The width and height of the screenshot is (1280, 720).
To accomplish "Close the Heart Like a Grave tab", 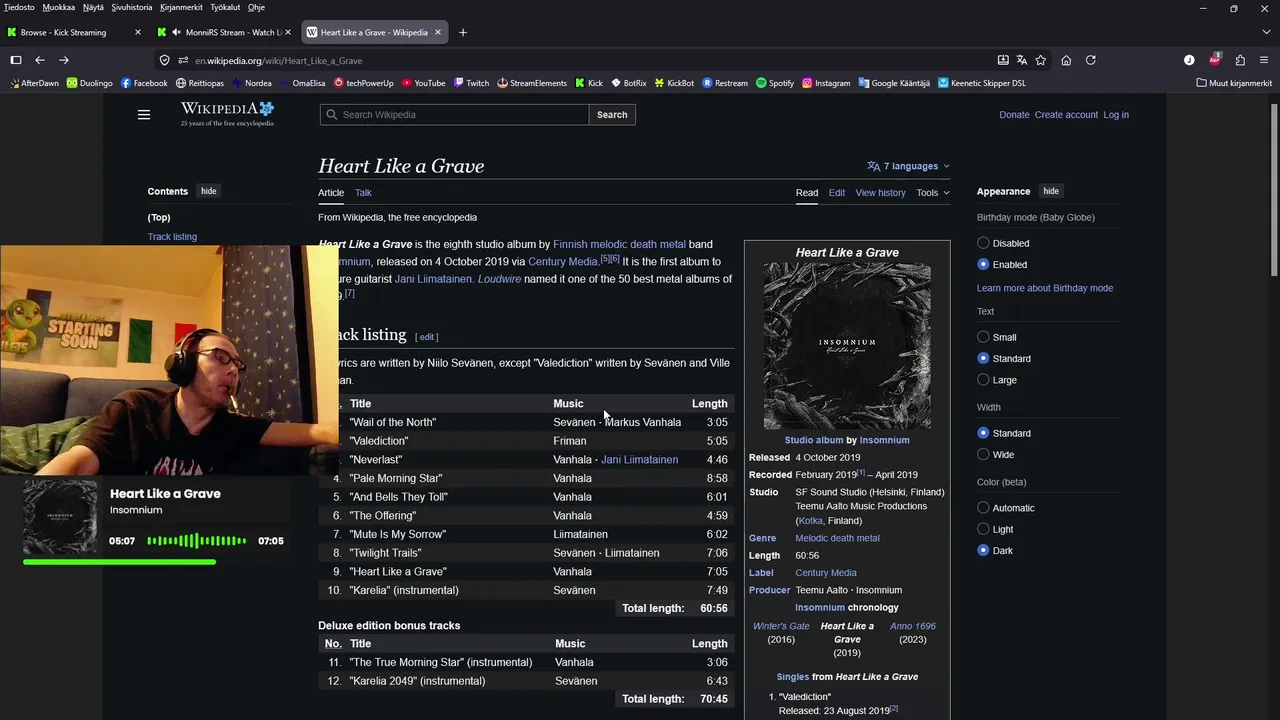I will tap(437, 32).
